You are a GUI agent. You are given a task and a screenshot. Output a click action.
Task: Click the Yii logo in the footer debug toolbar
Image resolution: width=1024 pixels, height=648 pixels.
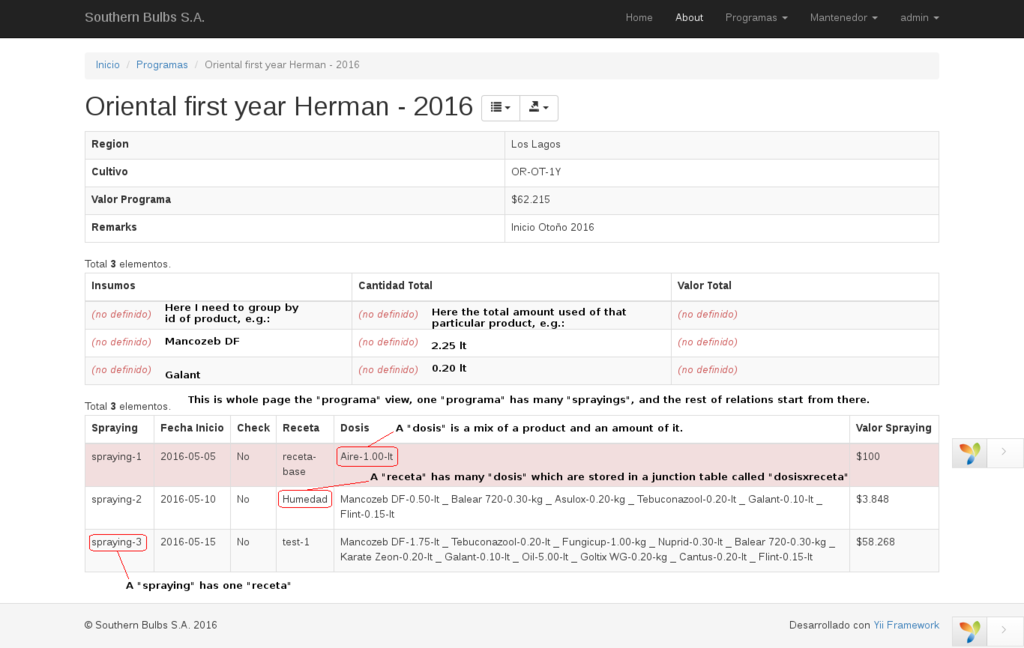(970, 631)
